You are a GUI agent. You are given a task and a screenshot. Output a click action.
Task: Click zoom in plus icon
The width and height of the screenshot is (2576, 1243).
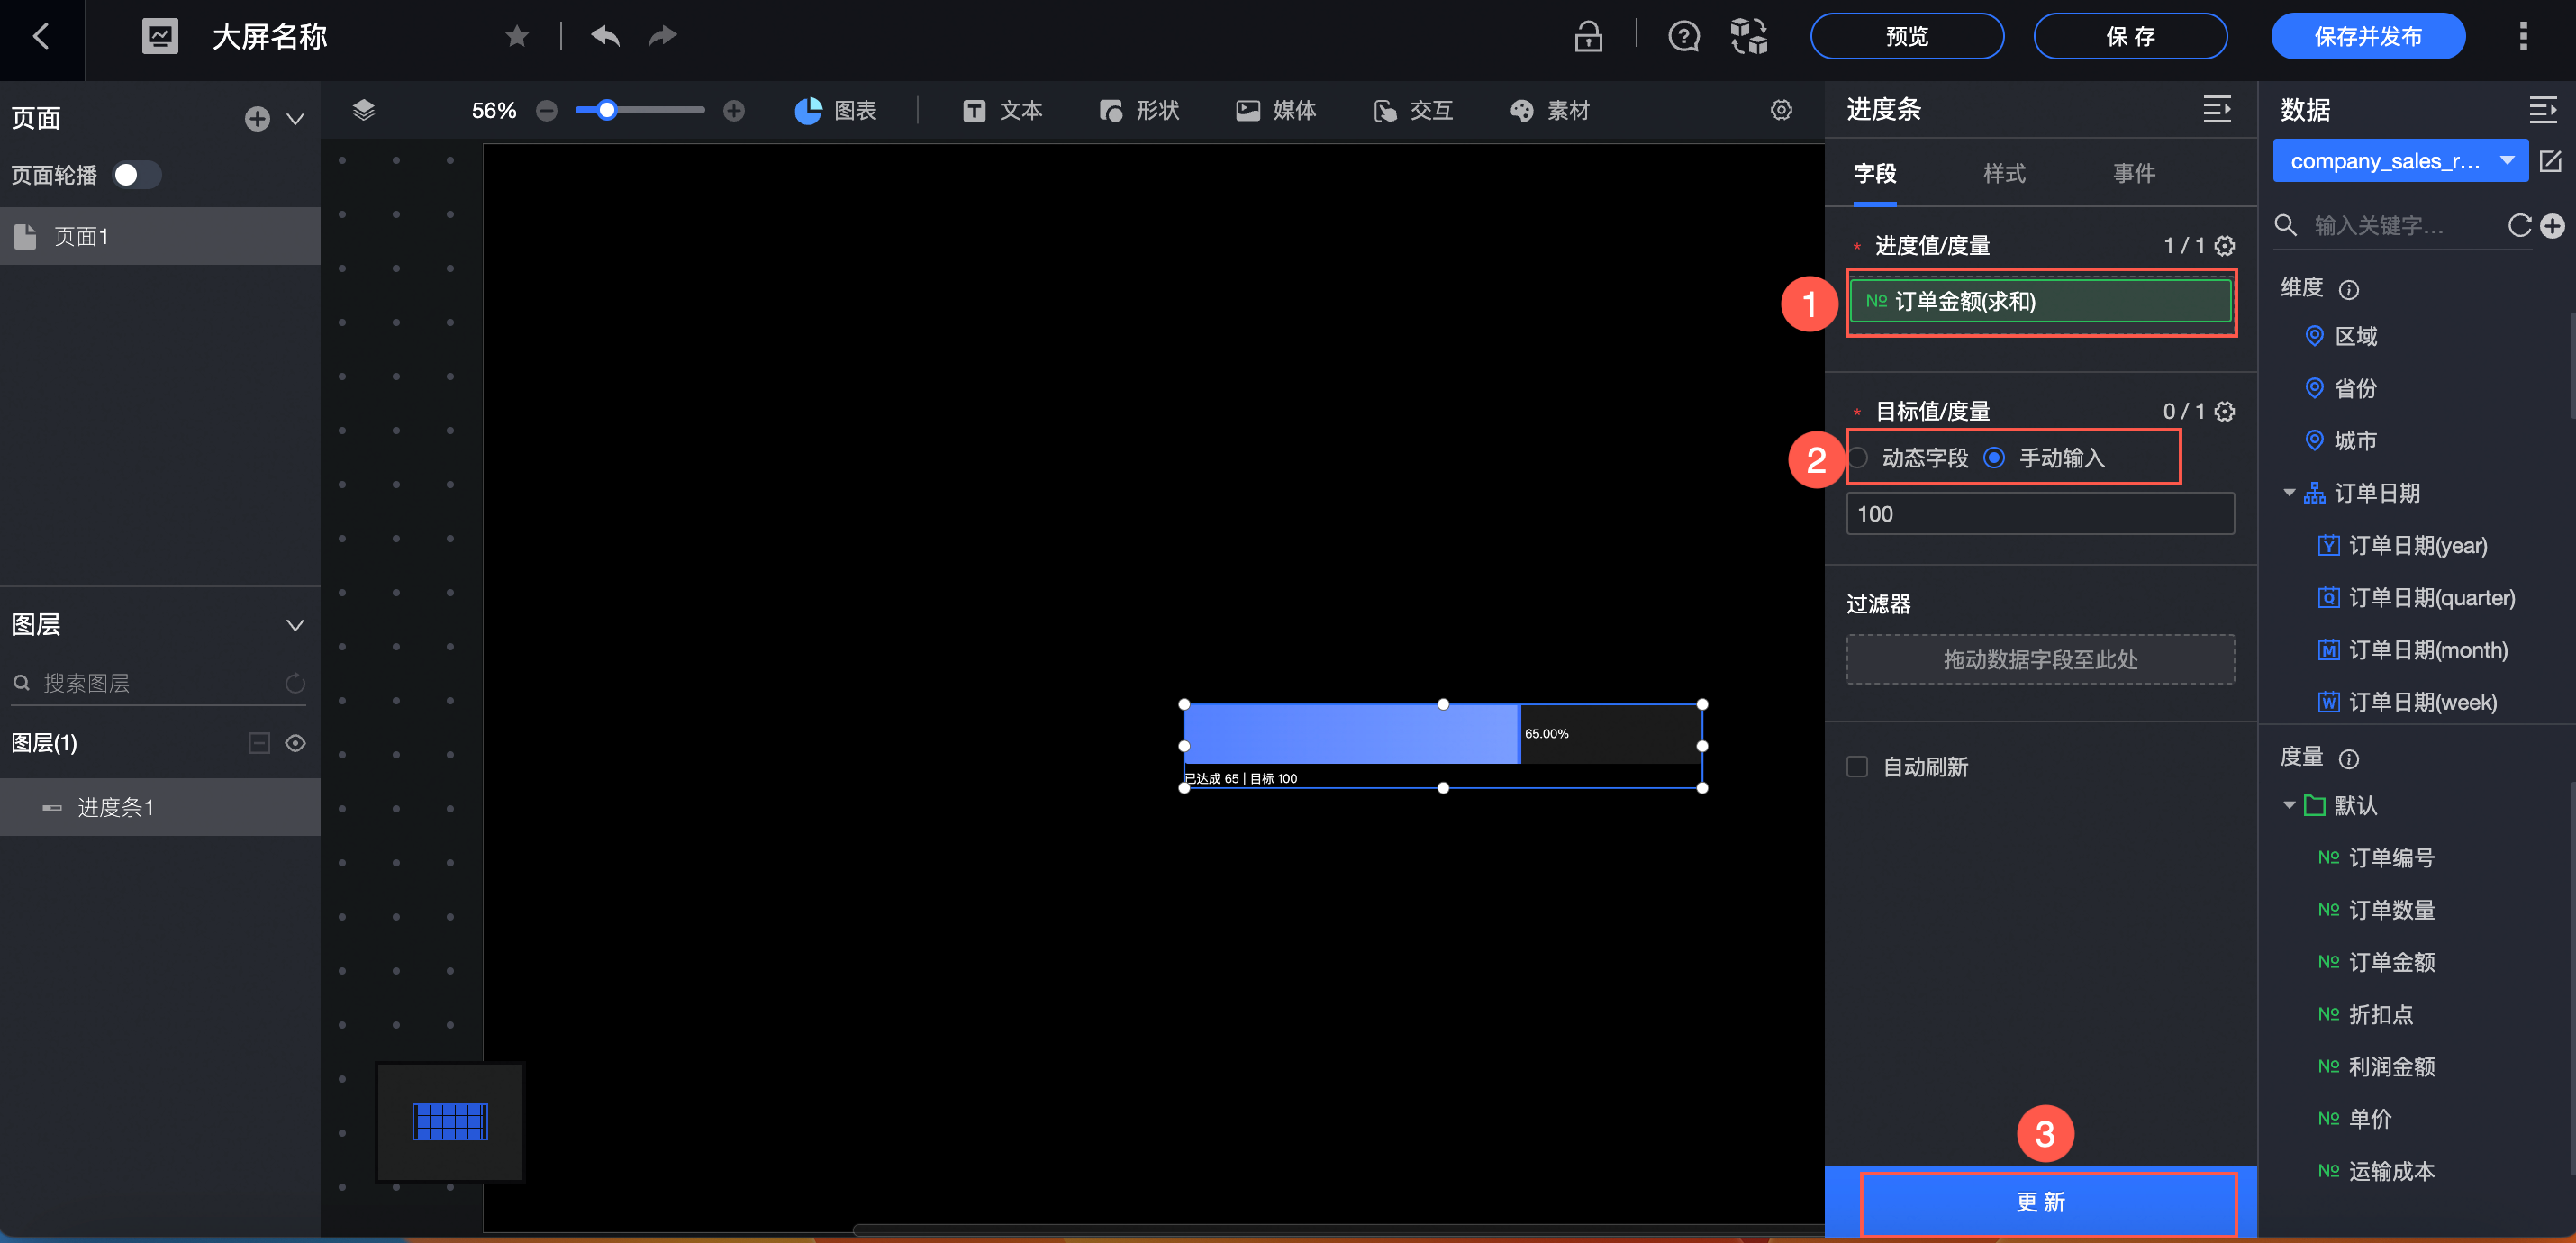coord(734,111)
